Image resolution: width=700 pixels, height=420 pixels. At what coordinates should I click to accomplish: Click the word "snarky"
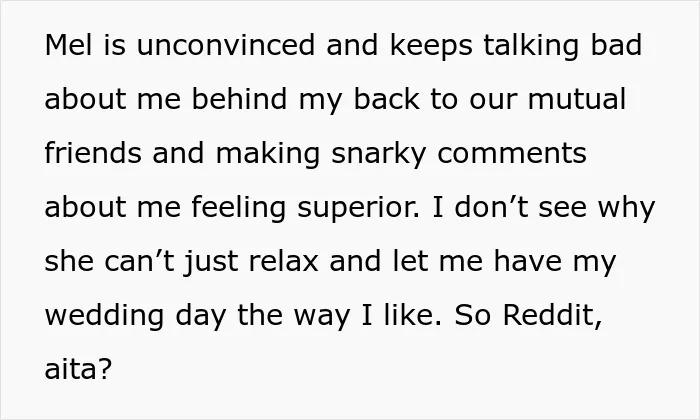pos(379,154)
